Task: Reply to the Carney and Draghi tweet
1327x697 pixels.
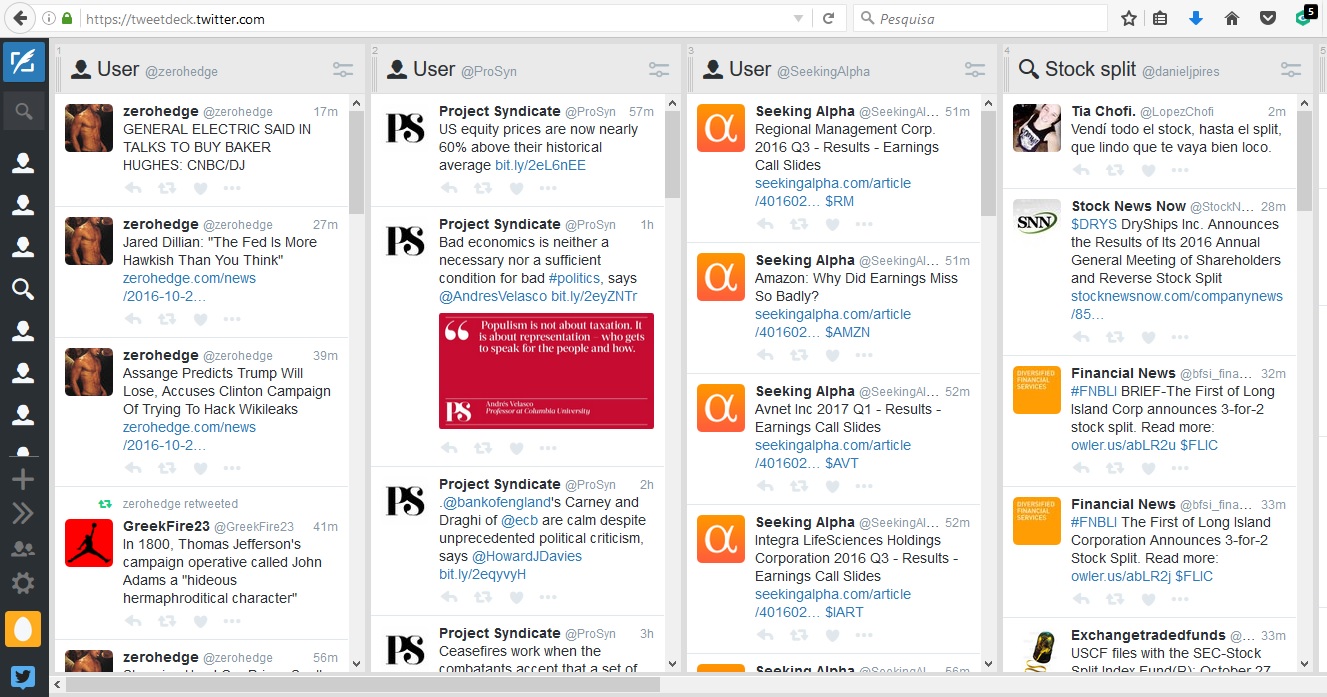Action: (449, 597)
